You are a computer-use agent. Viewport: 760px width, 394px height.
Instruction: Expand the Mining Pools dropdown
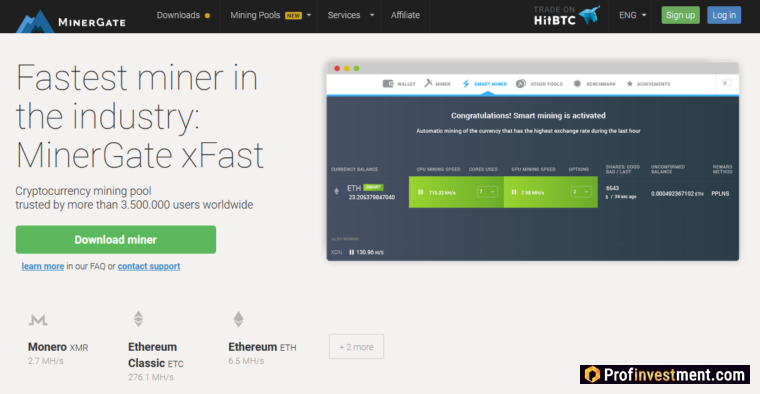(x=270, y=15)
